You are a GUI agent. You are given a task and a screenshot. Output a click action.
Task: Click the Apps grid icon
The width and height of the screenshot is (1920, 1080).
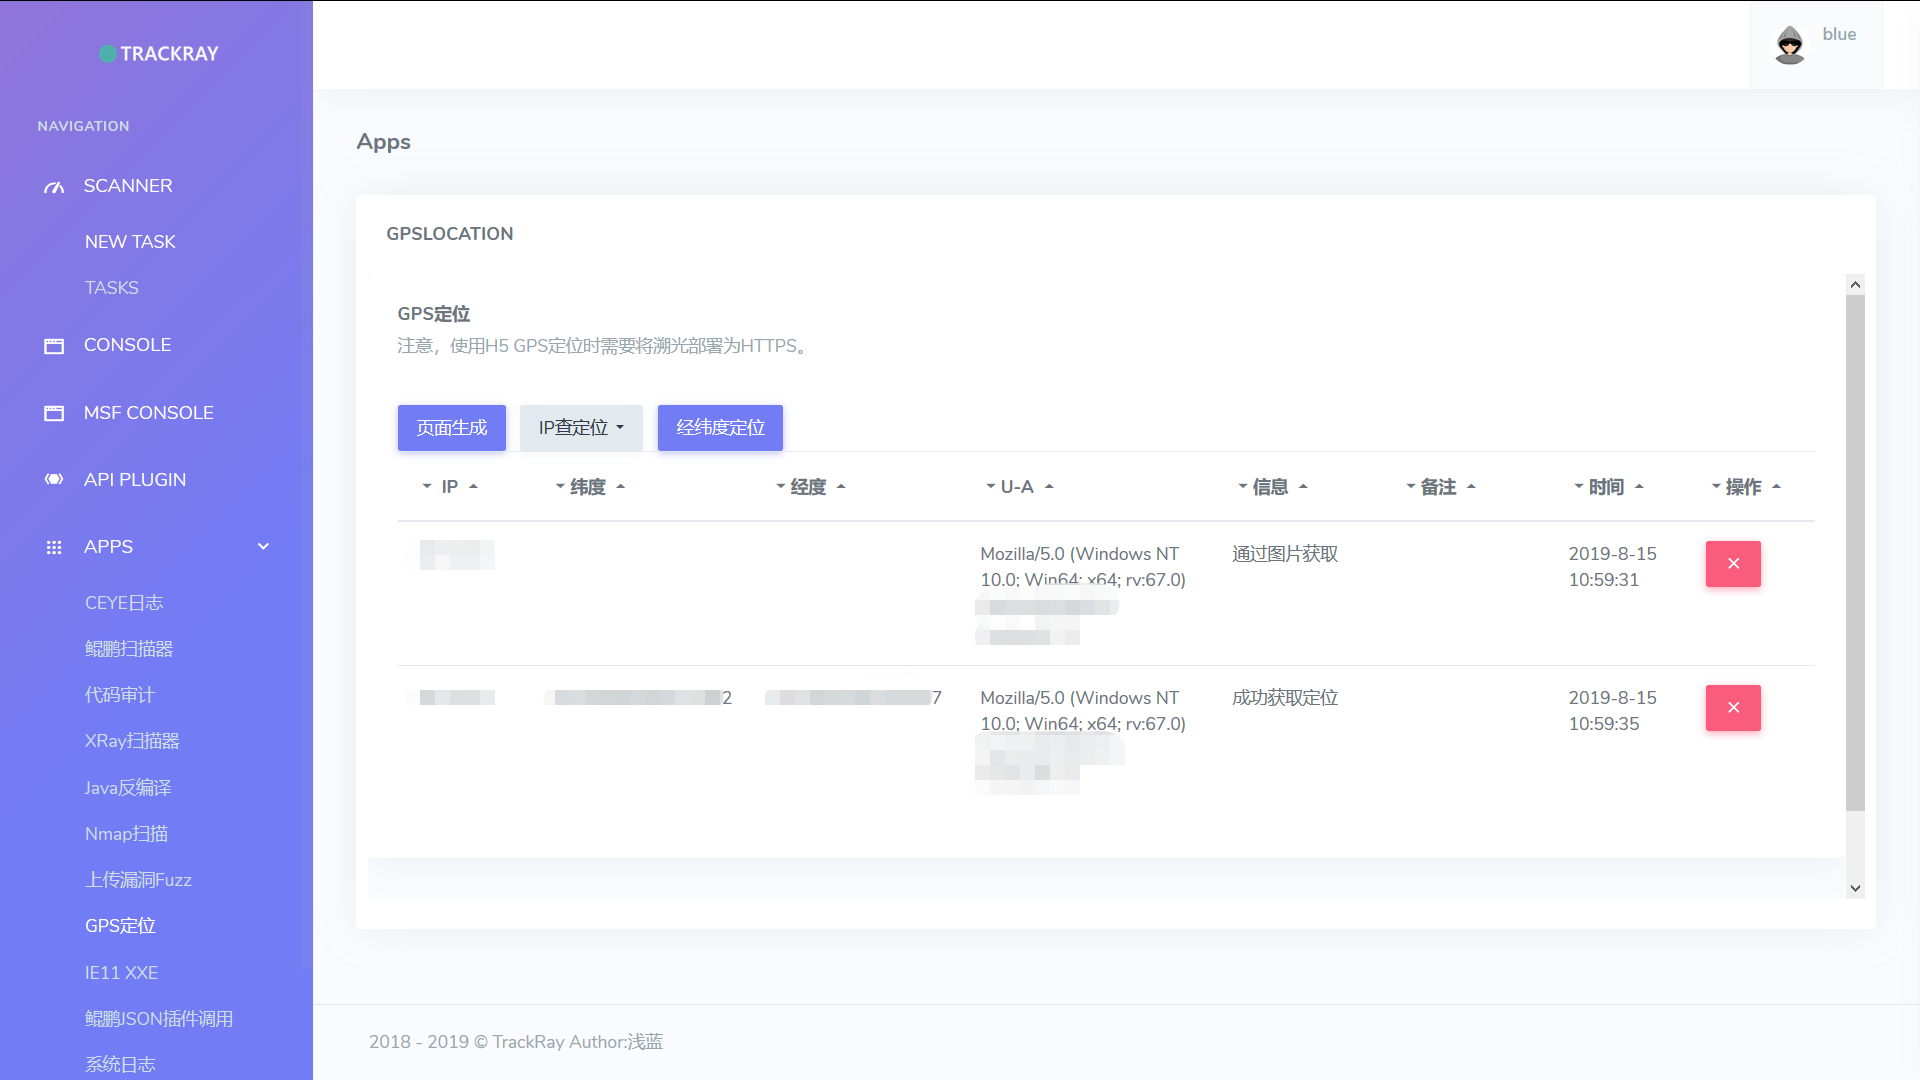[x=54, y=547]
